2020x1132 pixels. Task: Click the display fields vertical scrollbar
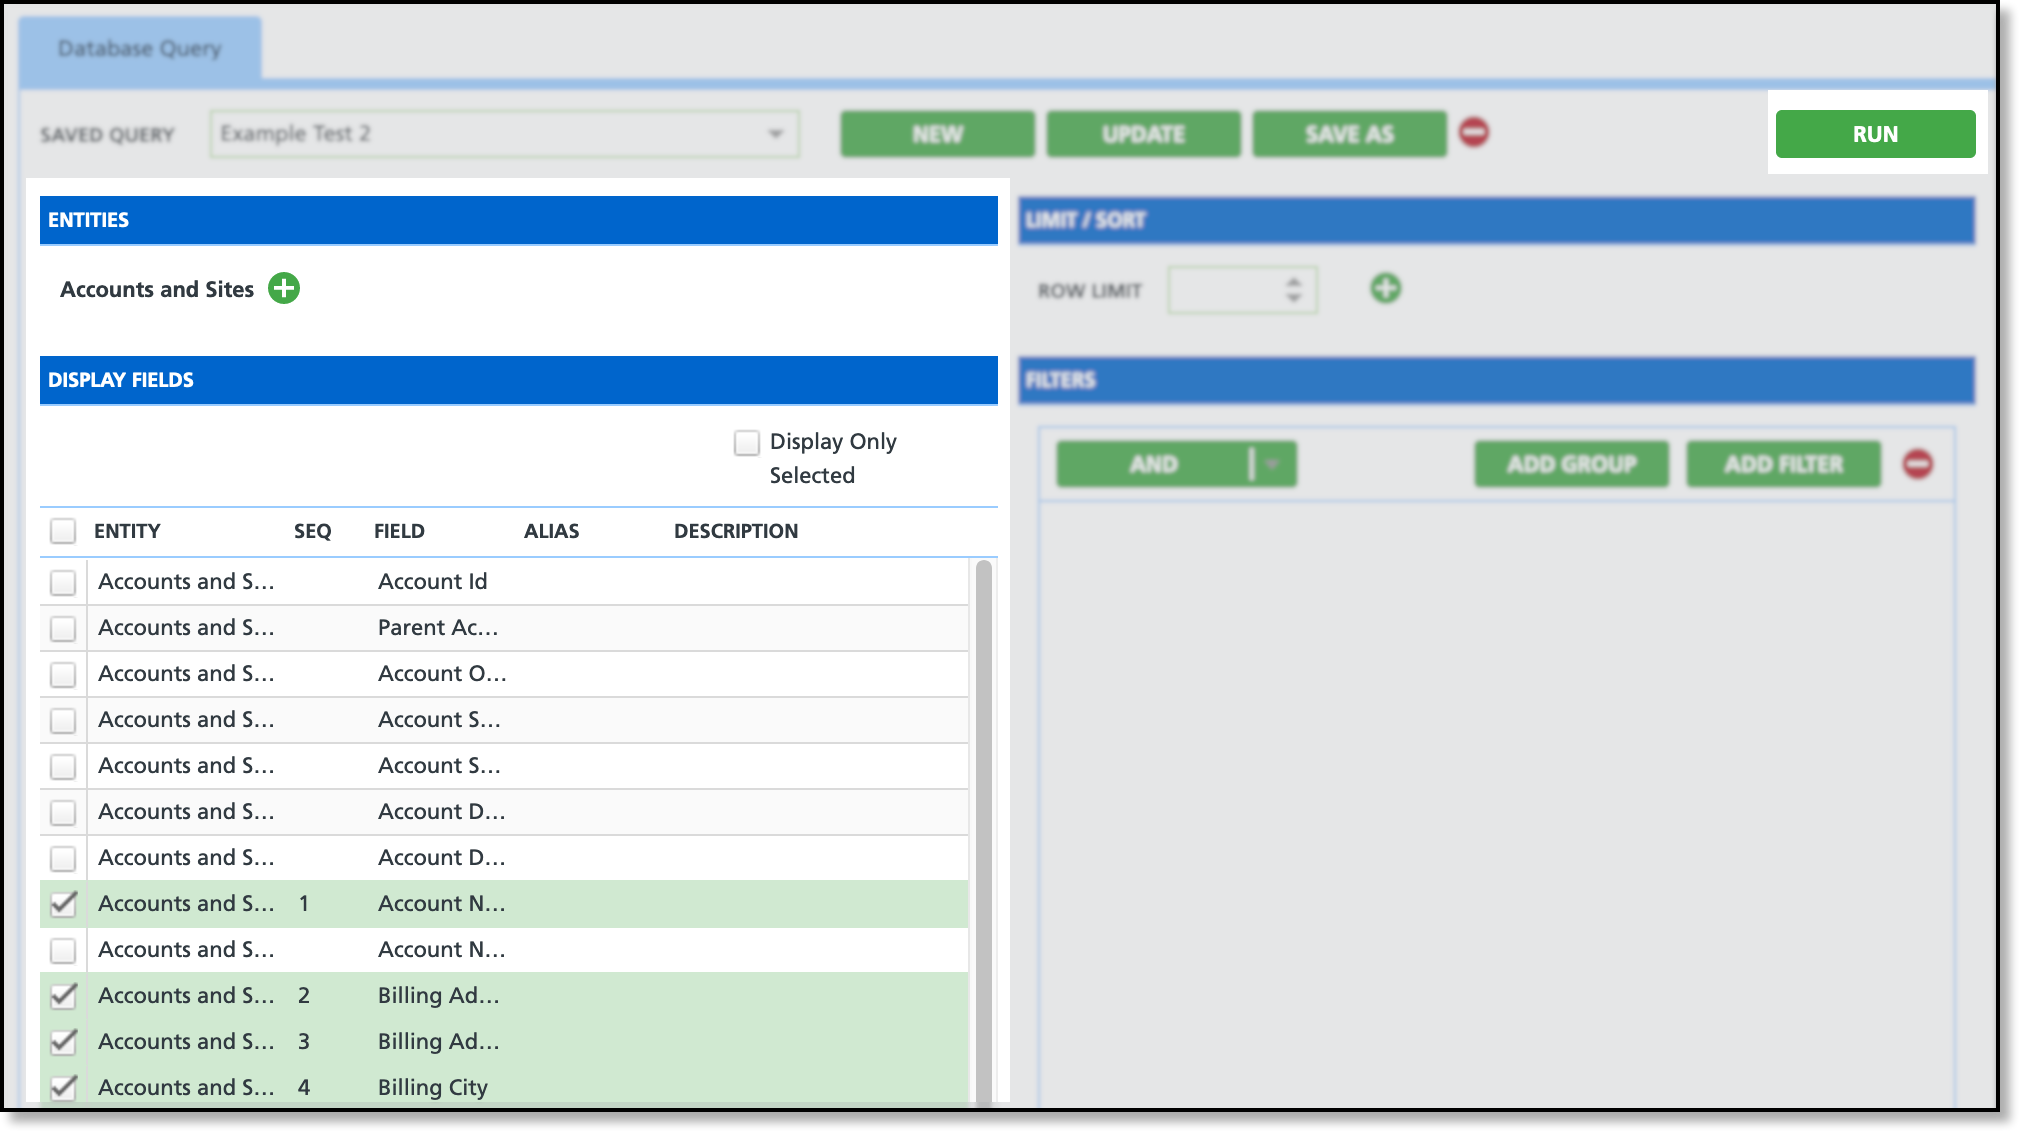(983, 830)
